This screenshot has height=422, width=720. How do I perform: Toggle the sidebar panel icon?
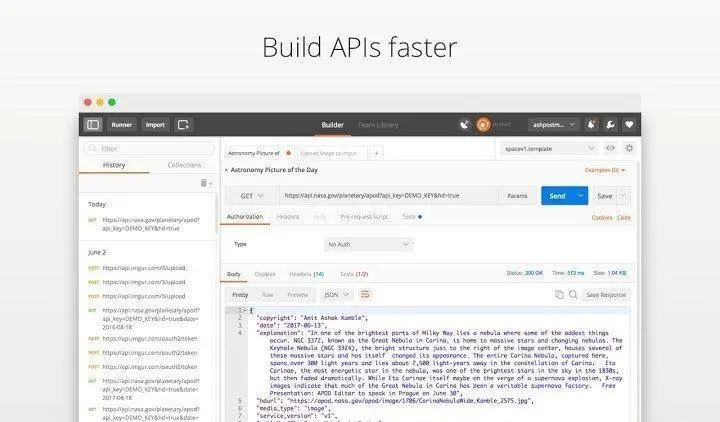pos(93,124)
